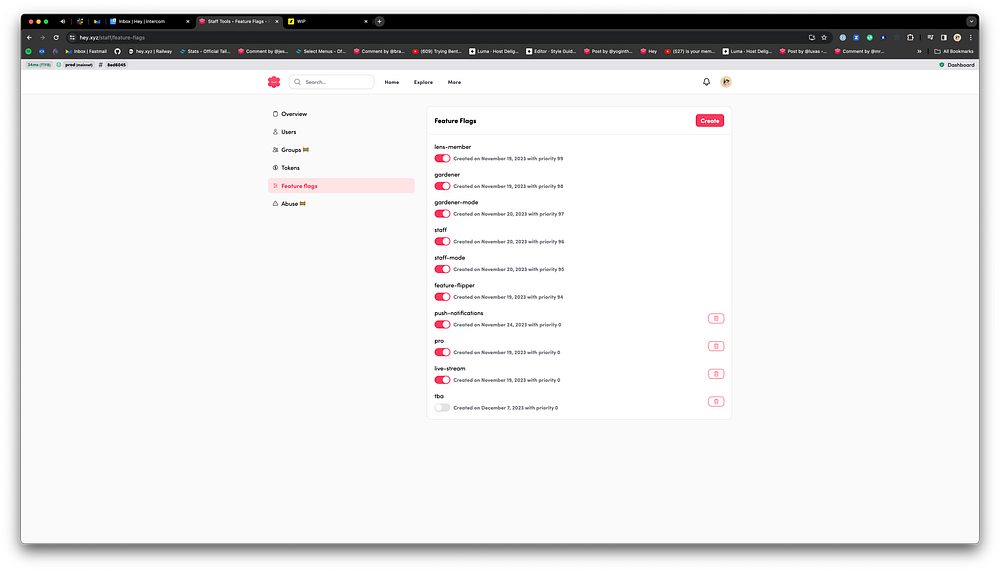Image resolution: width=1000 pixels, height=571 pixels.
Task: Delete the push-notifications feature flag
Action: (716, 318)
